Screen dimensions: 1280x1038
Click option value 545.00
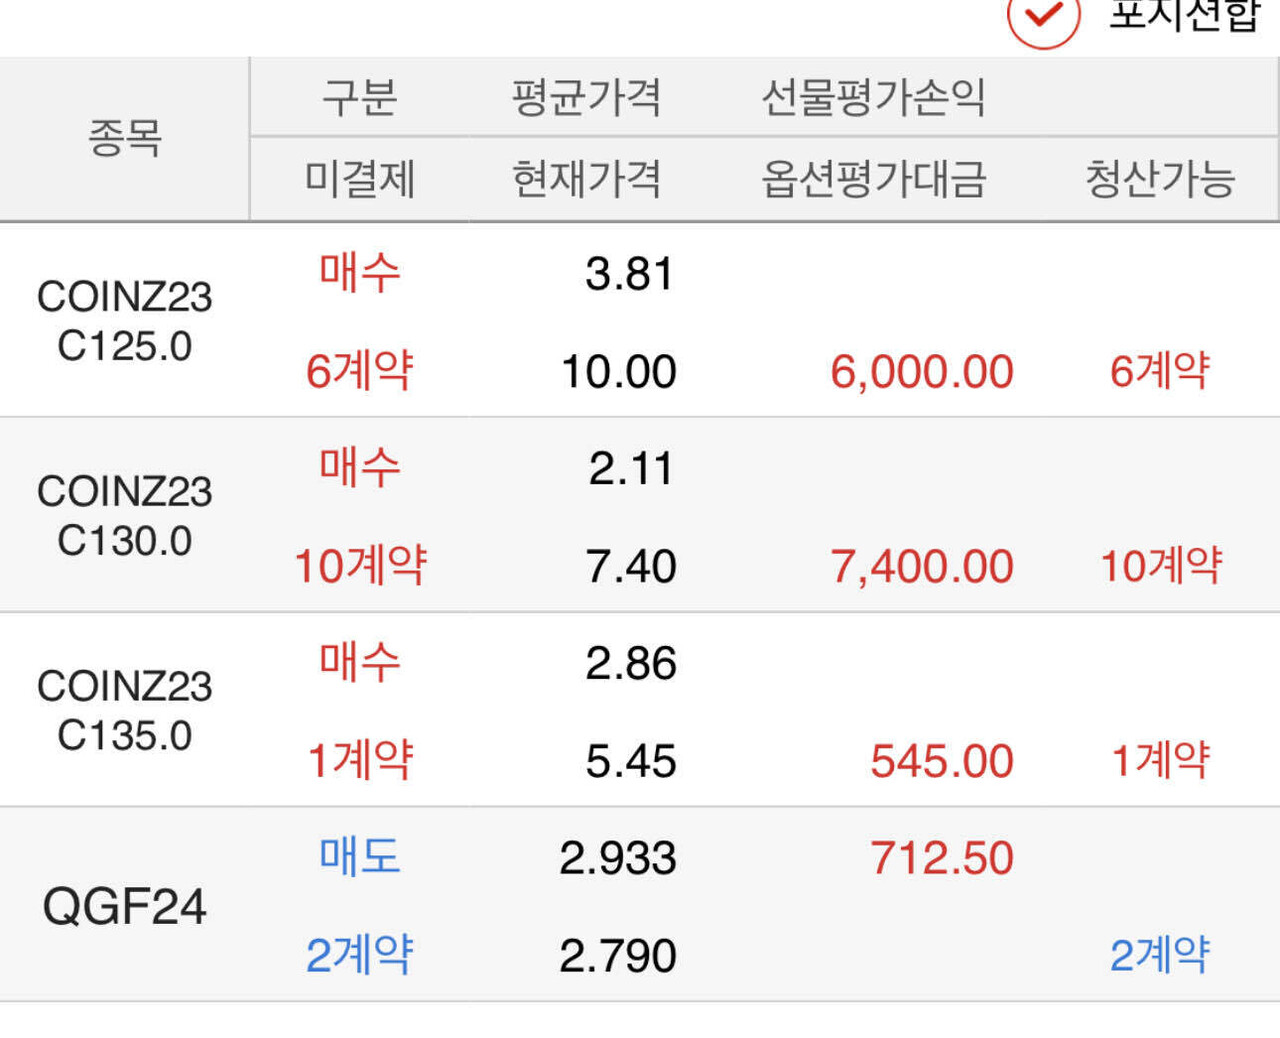[x=942, y=762]
